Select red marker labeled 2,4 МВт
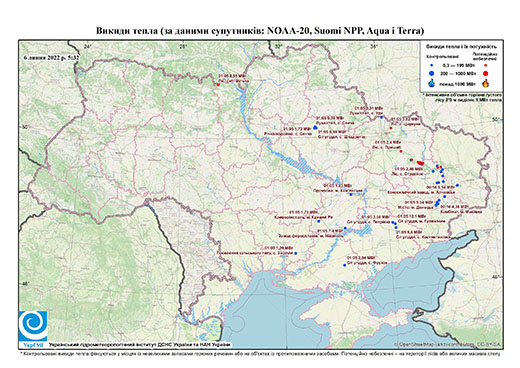 tap(401, 152)
